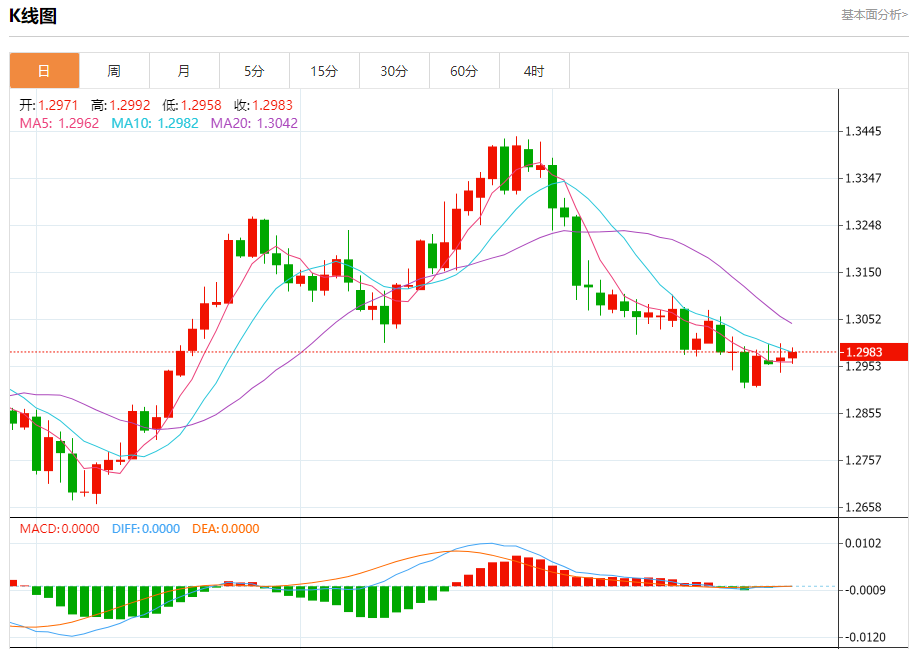Viewport: 916px width, 649px height.
Task: Click the DIFF value label
Action: click(146, 529)
